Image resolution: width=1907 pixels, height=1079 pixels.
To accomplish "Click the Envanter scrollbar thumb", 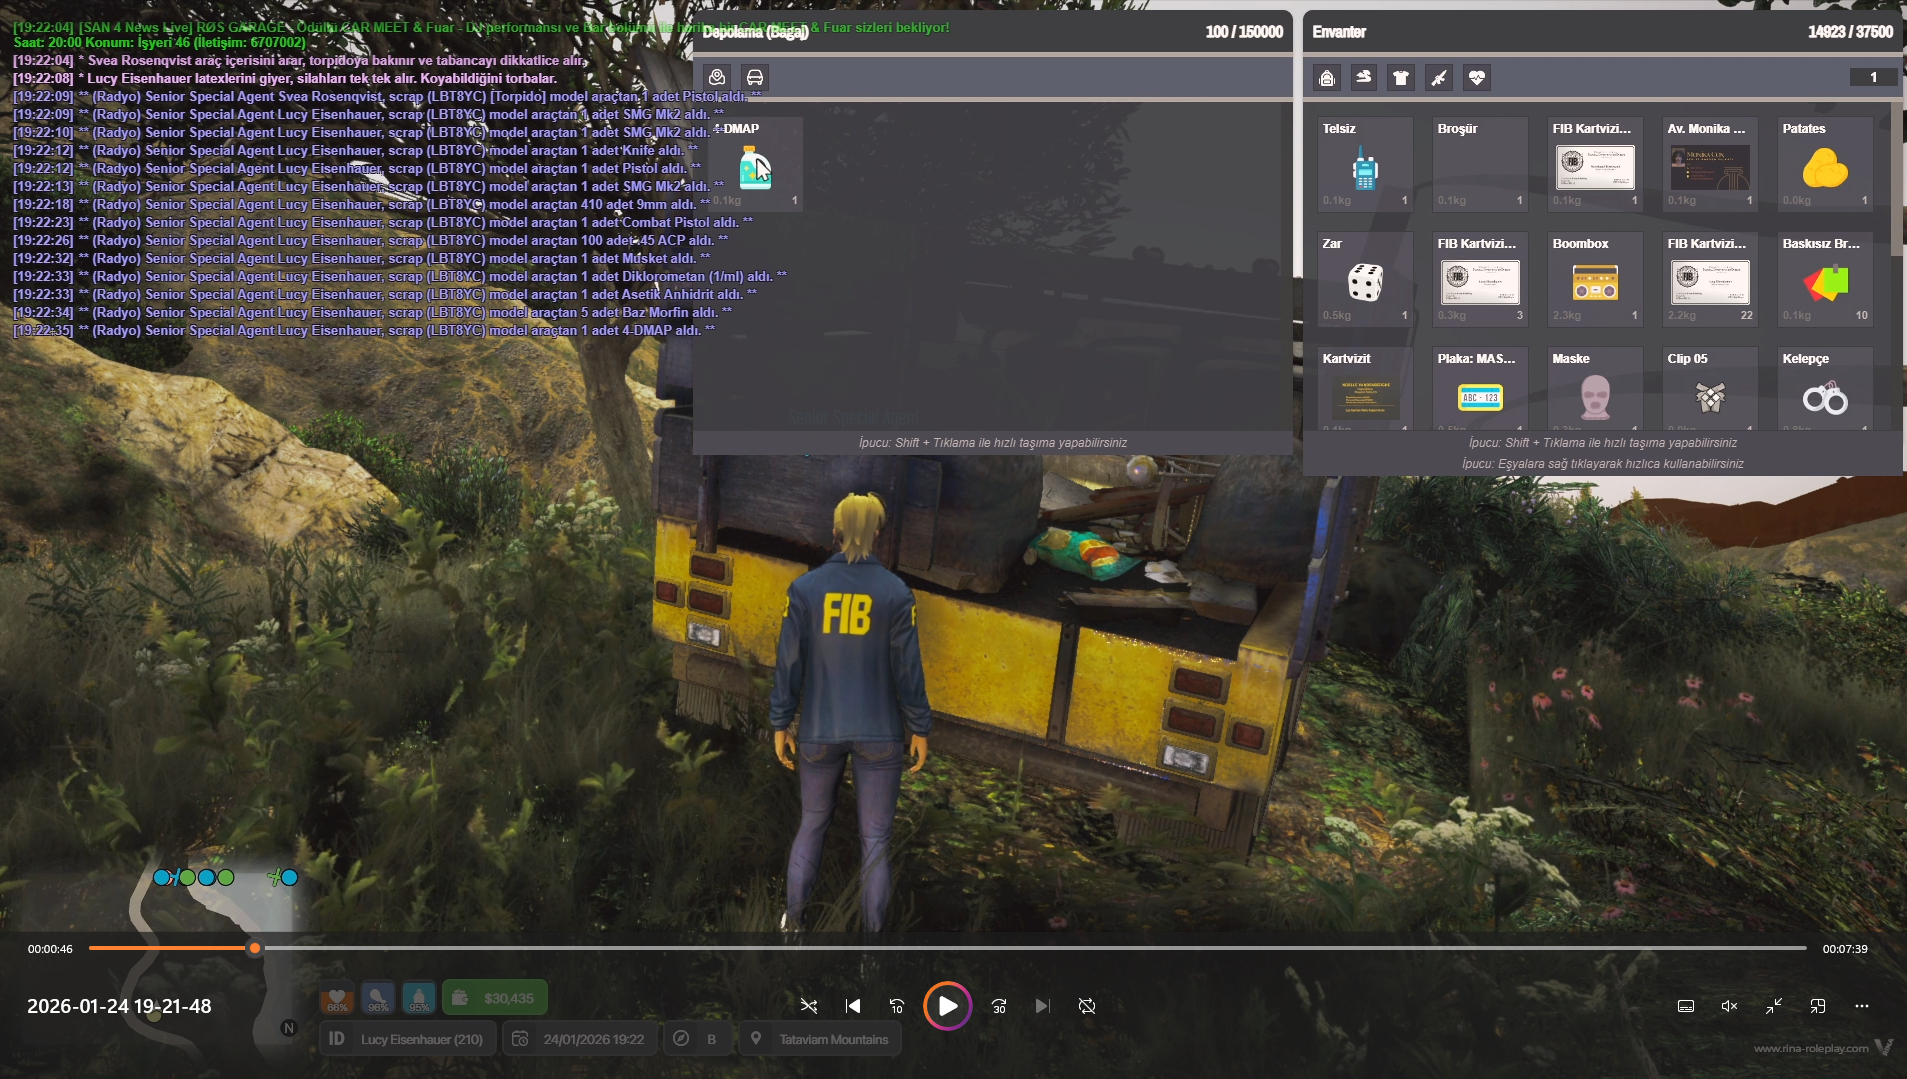I will coord(1896,178).
